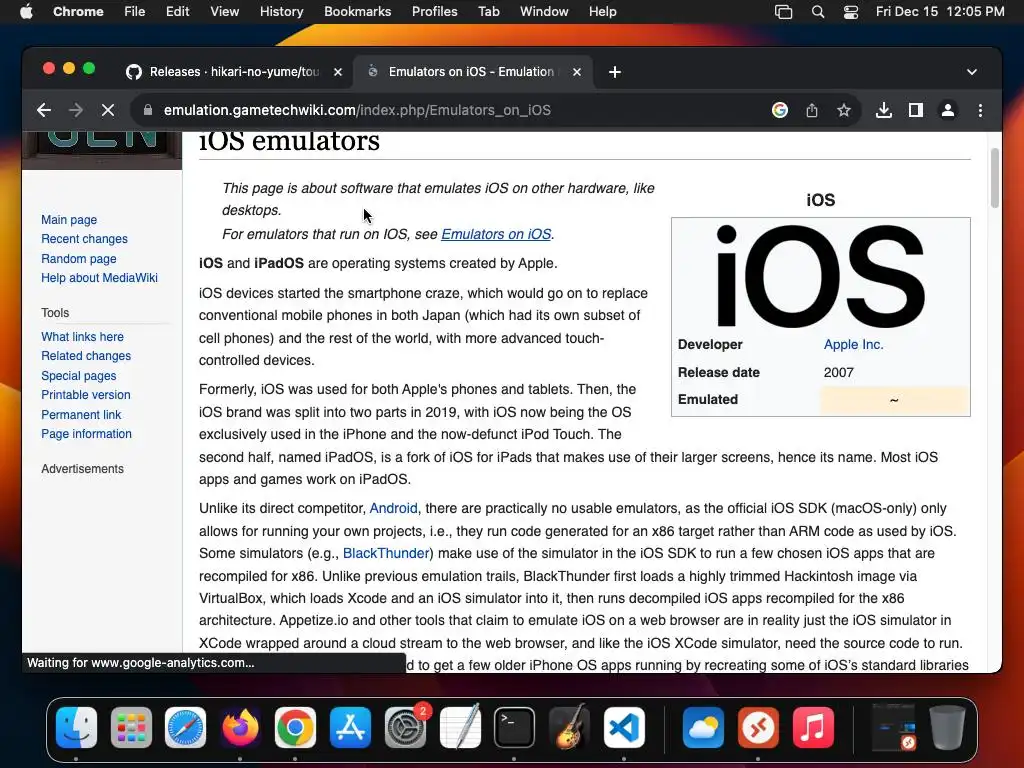Stop loading the page with the X button
The width and height of the screenshot is (1024, 768).
click(108, 110)
